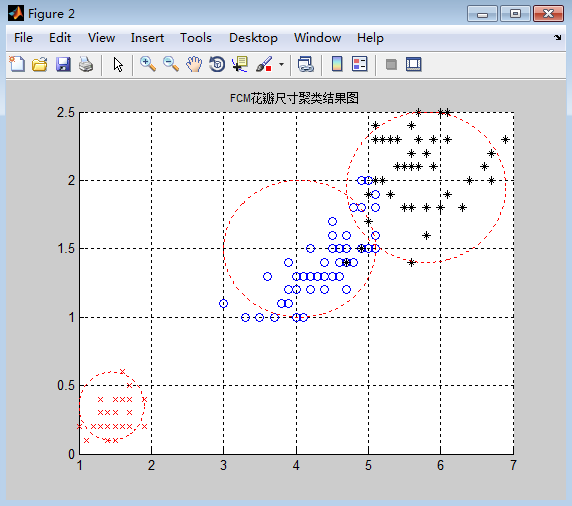
Task: Open the Insert menu
Action: coord(147,38)
